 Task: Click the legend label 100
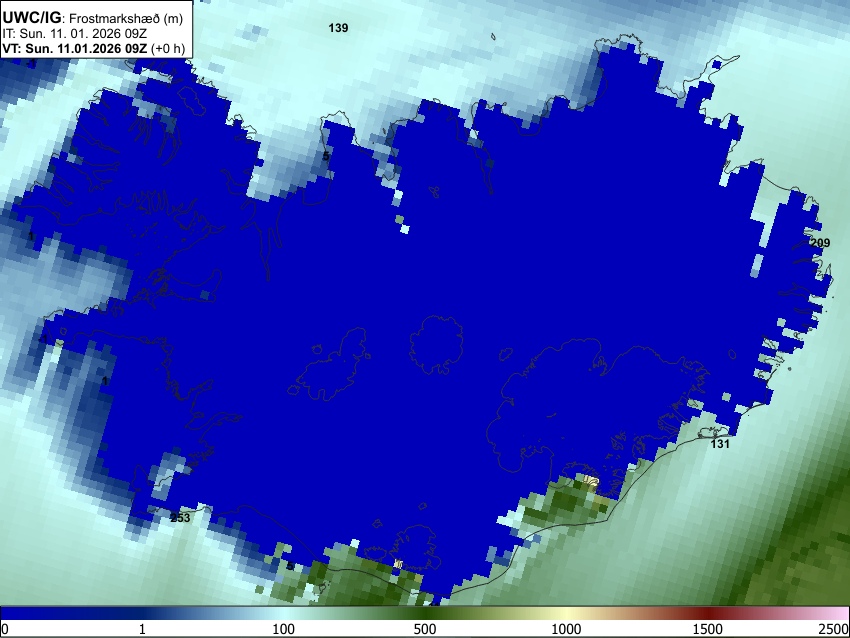pyautogui.click(x=284, y=629)
